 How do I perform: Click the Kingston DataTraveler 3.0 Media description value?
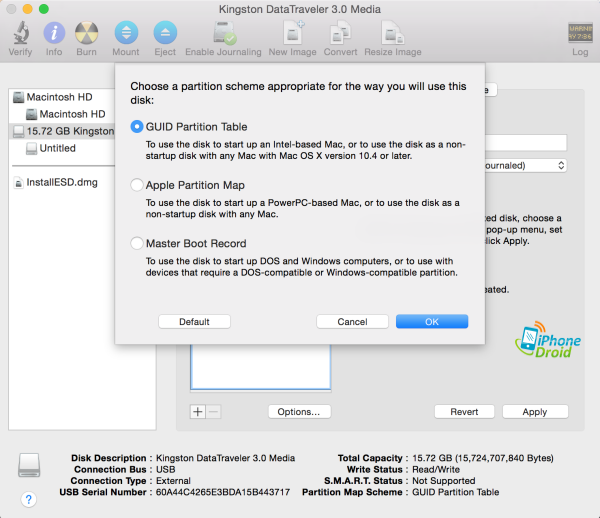tap(225, 458)
